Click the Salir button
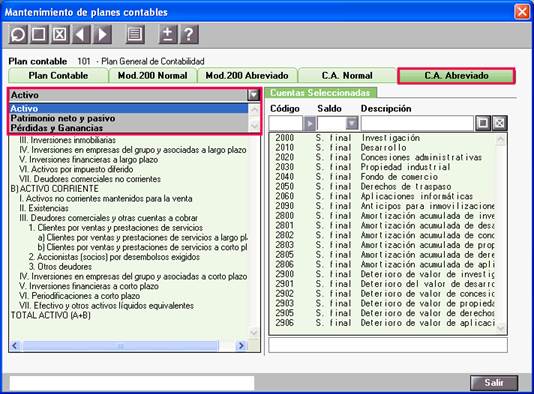This screenshot has width=534, height=394. [494, 383]
